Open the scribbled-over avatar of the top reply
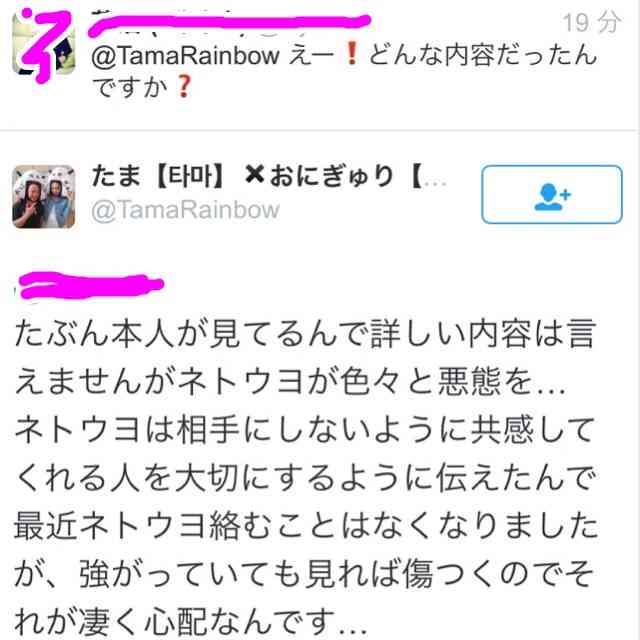 [44, 44]
